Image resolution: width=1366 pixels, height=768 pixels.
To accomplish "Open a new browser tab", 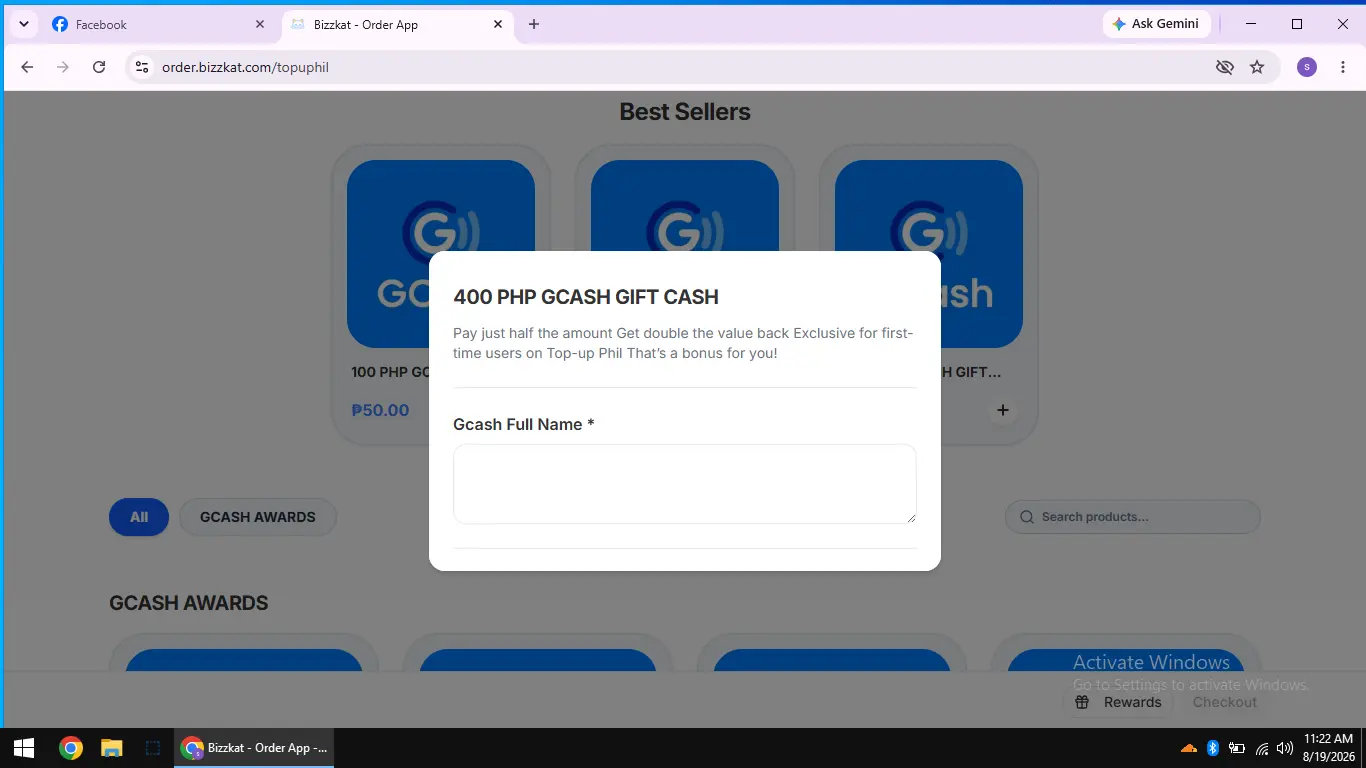I will (x=534, y=24).
